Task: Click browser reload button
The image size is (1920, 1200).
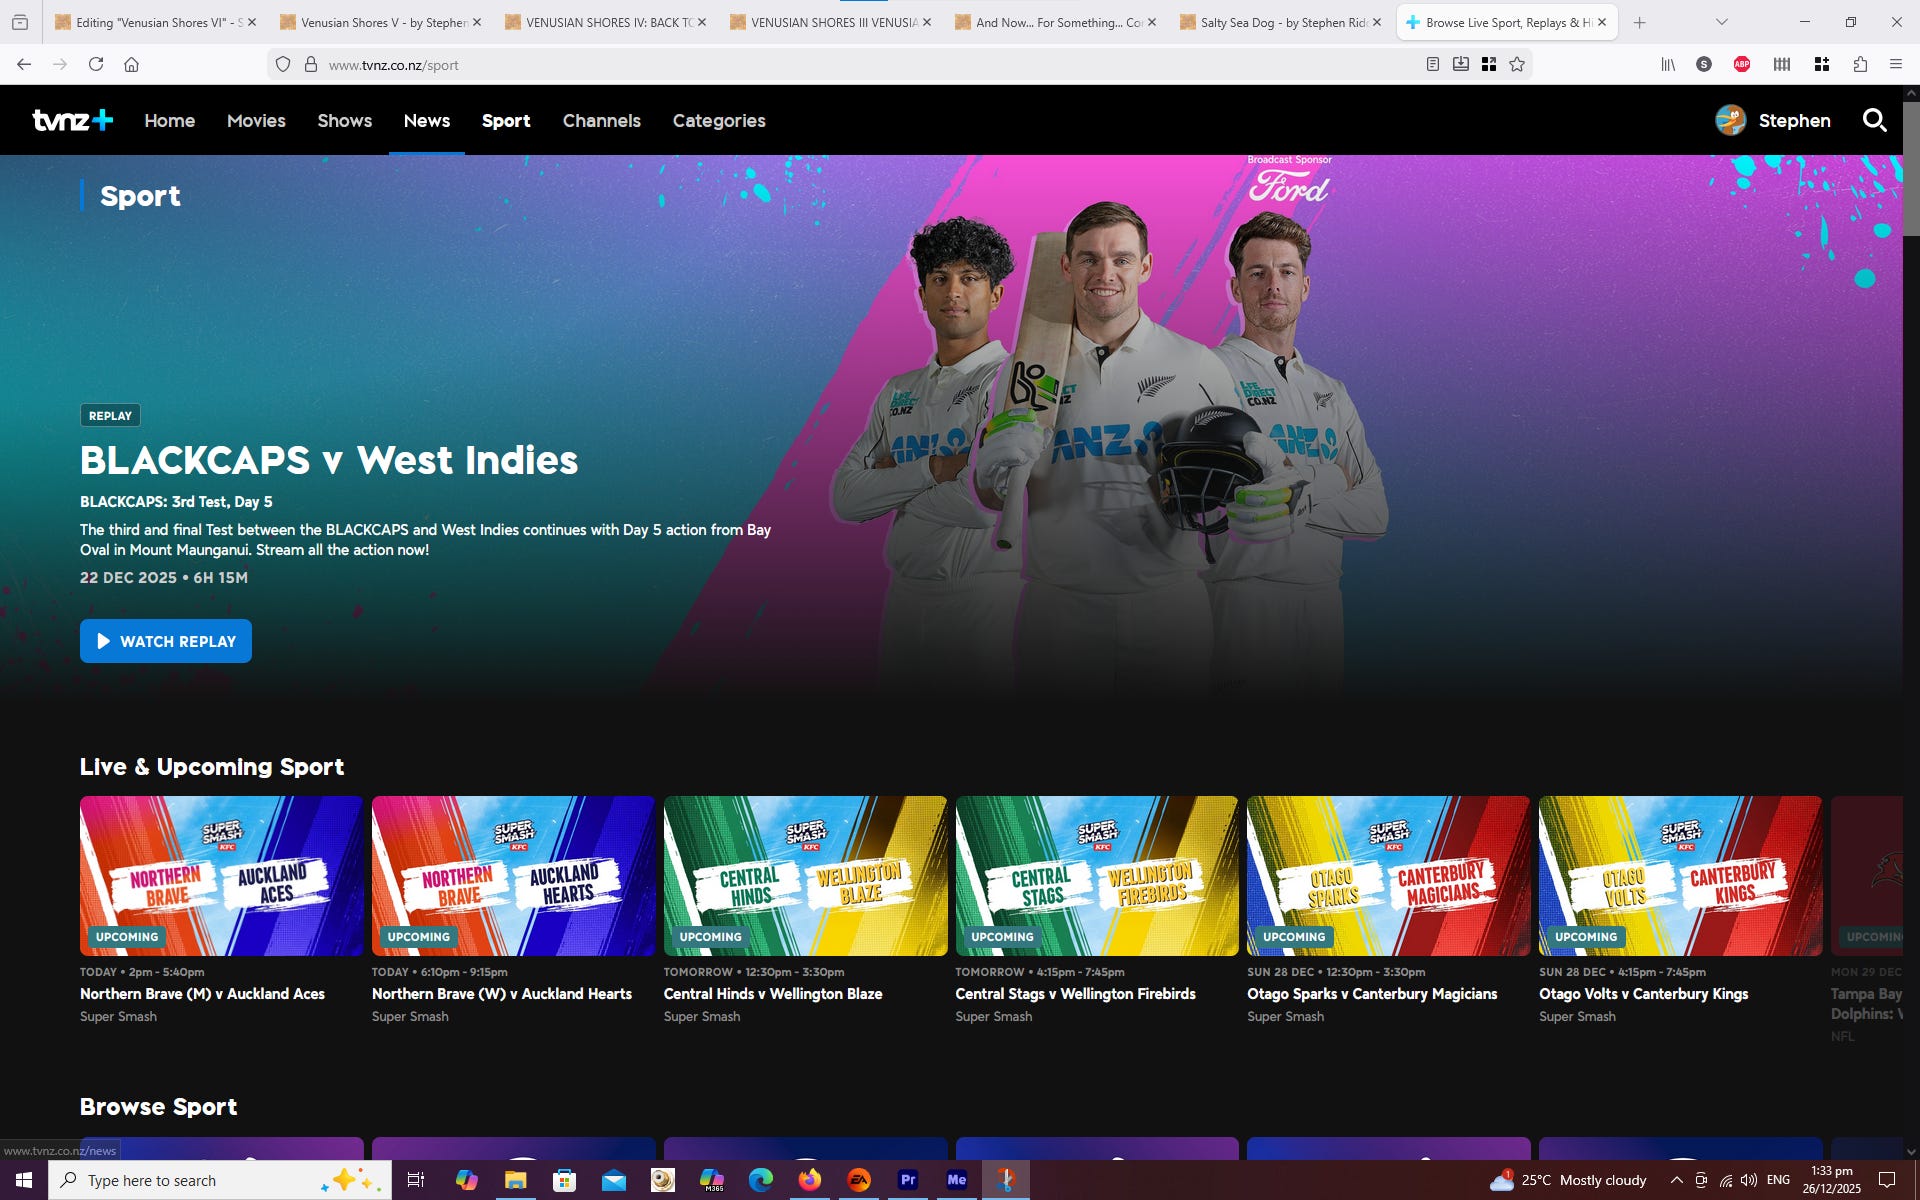Action: (x=96, y=65)
